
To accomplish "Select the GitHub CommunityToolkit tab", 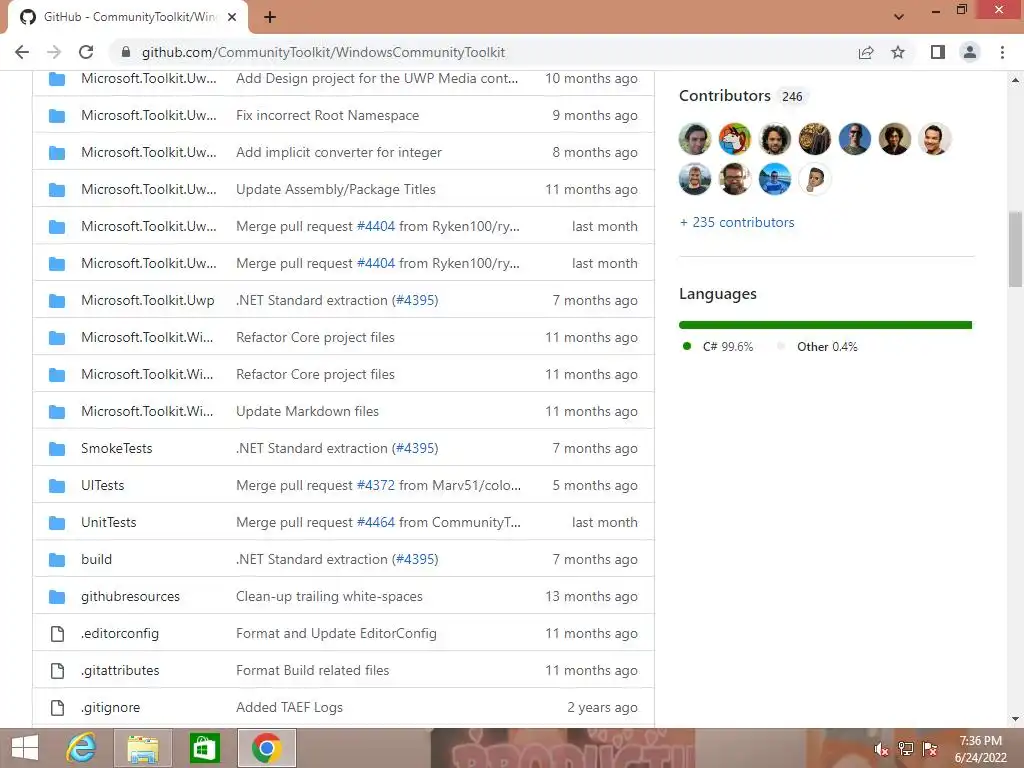I will point(128,17).
